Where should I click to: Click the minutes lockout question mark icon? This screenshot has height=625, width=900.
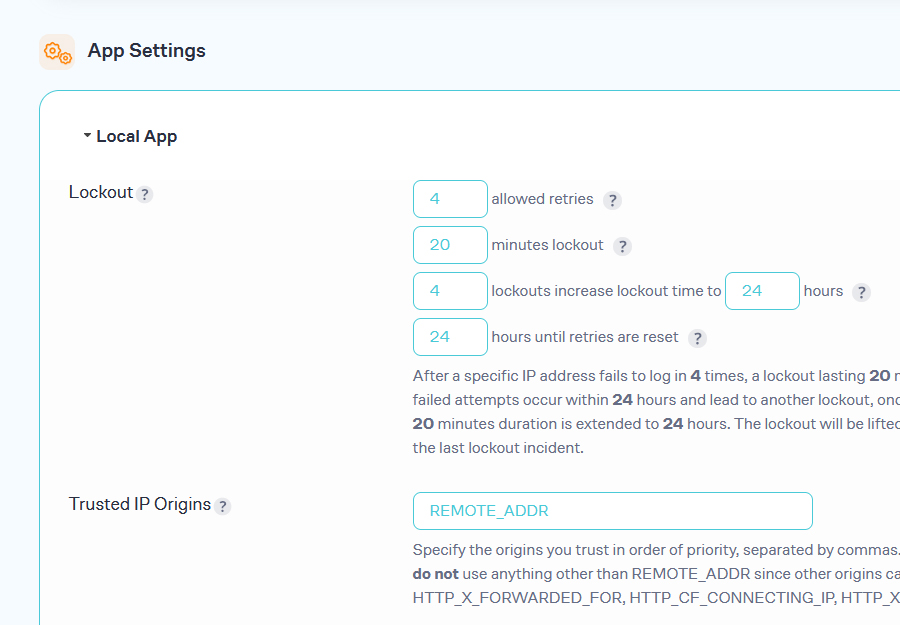pos(622,246)
